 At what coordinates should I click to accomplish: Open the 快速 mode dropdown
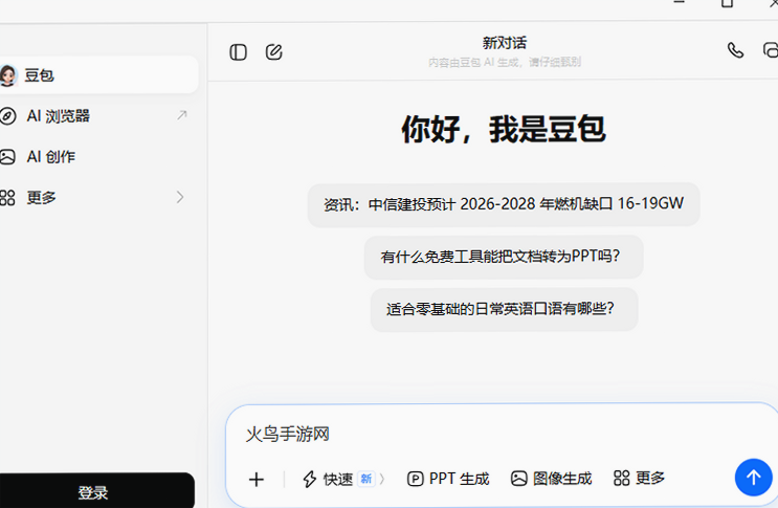(x=343, y=479)
